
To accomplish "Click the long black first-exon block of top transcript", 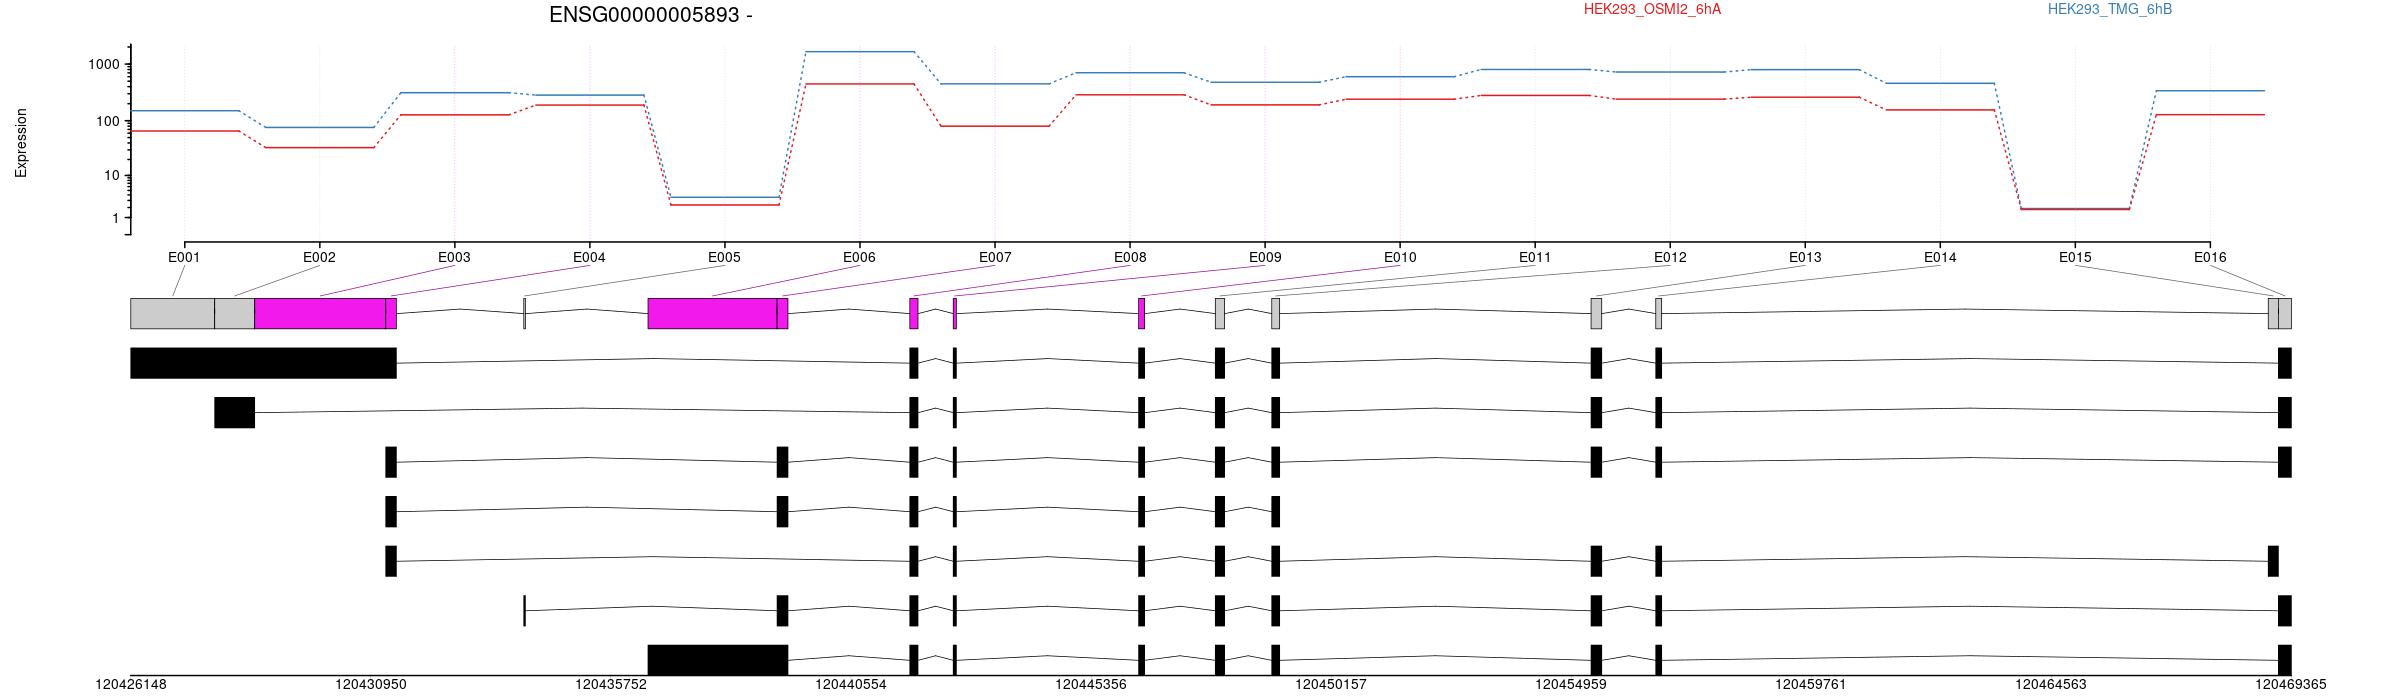I will (x=263, y=363).
